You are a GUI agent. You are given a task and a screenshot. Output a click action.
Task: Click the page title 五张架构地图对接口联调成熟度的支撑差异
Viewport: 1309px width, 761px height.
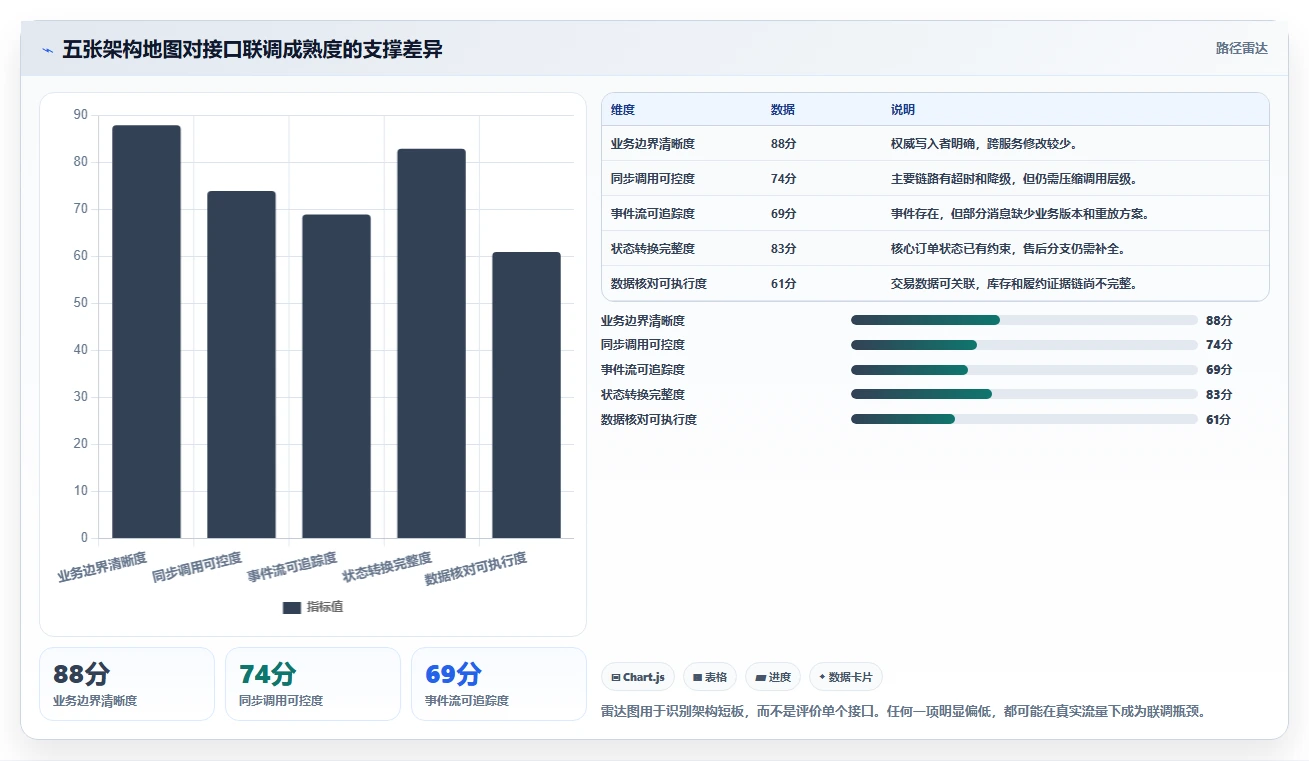252,49
